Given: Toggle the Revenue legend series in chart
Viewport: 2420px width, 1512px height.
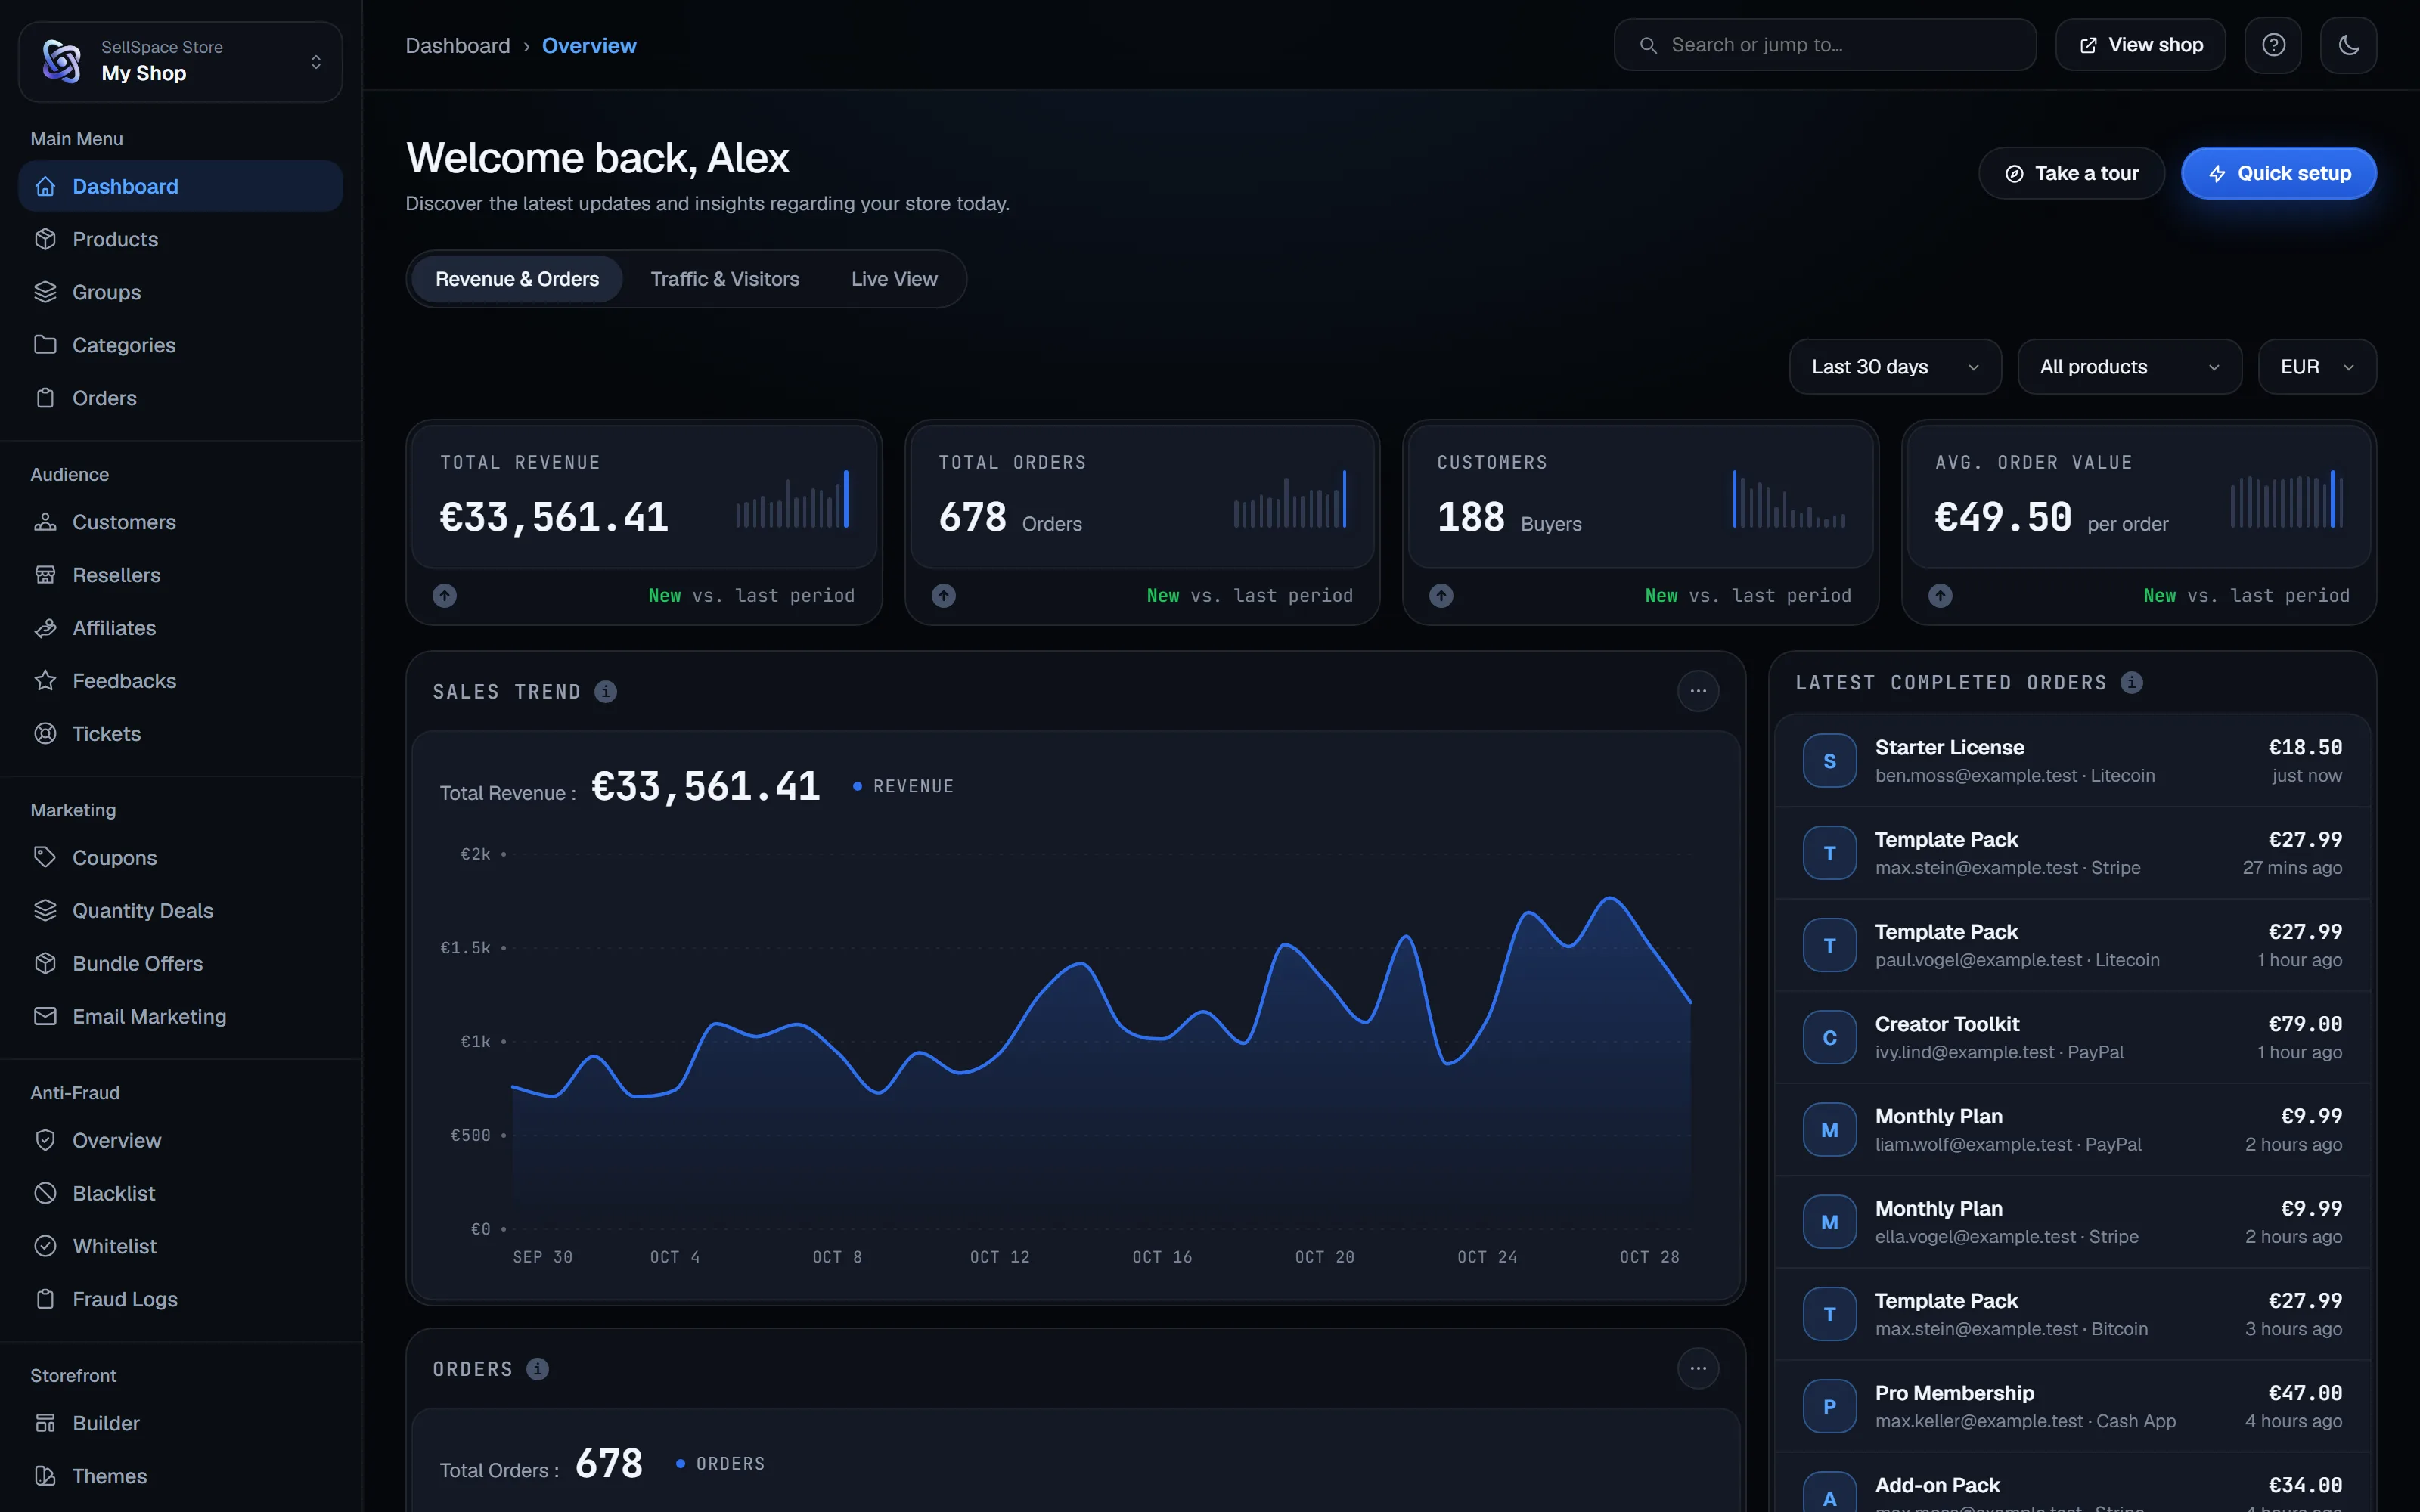Looking at the screenshot, I should [903, 786].
